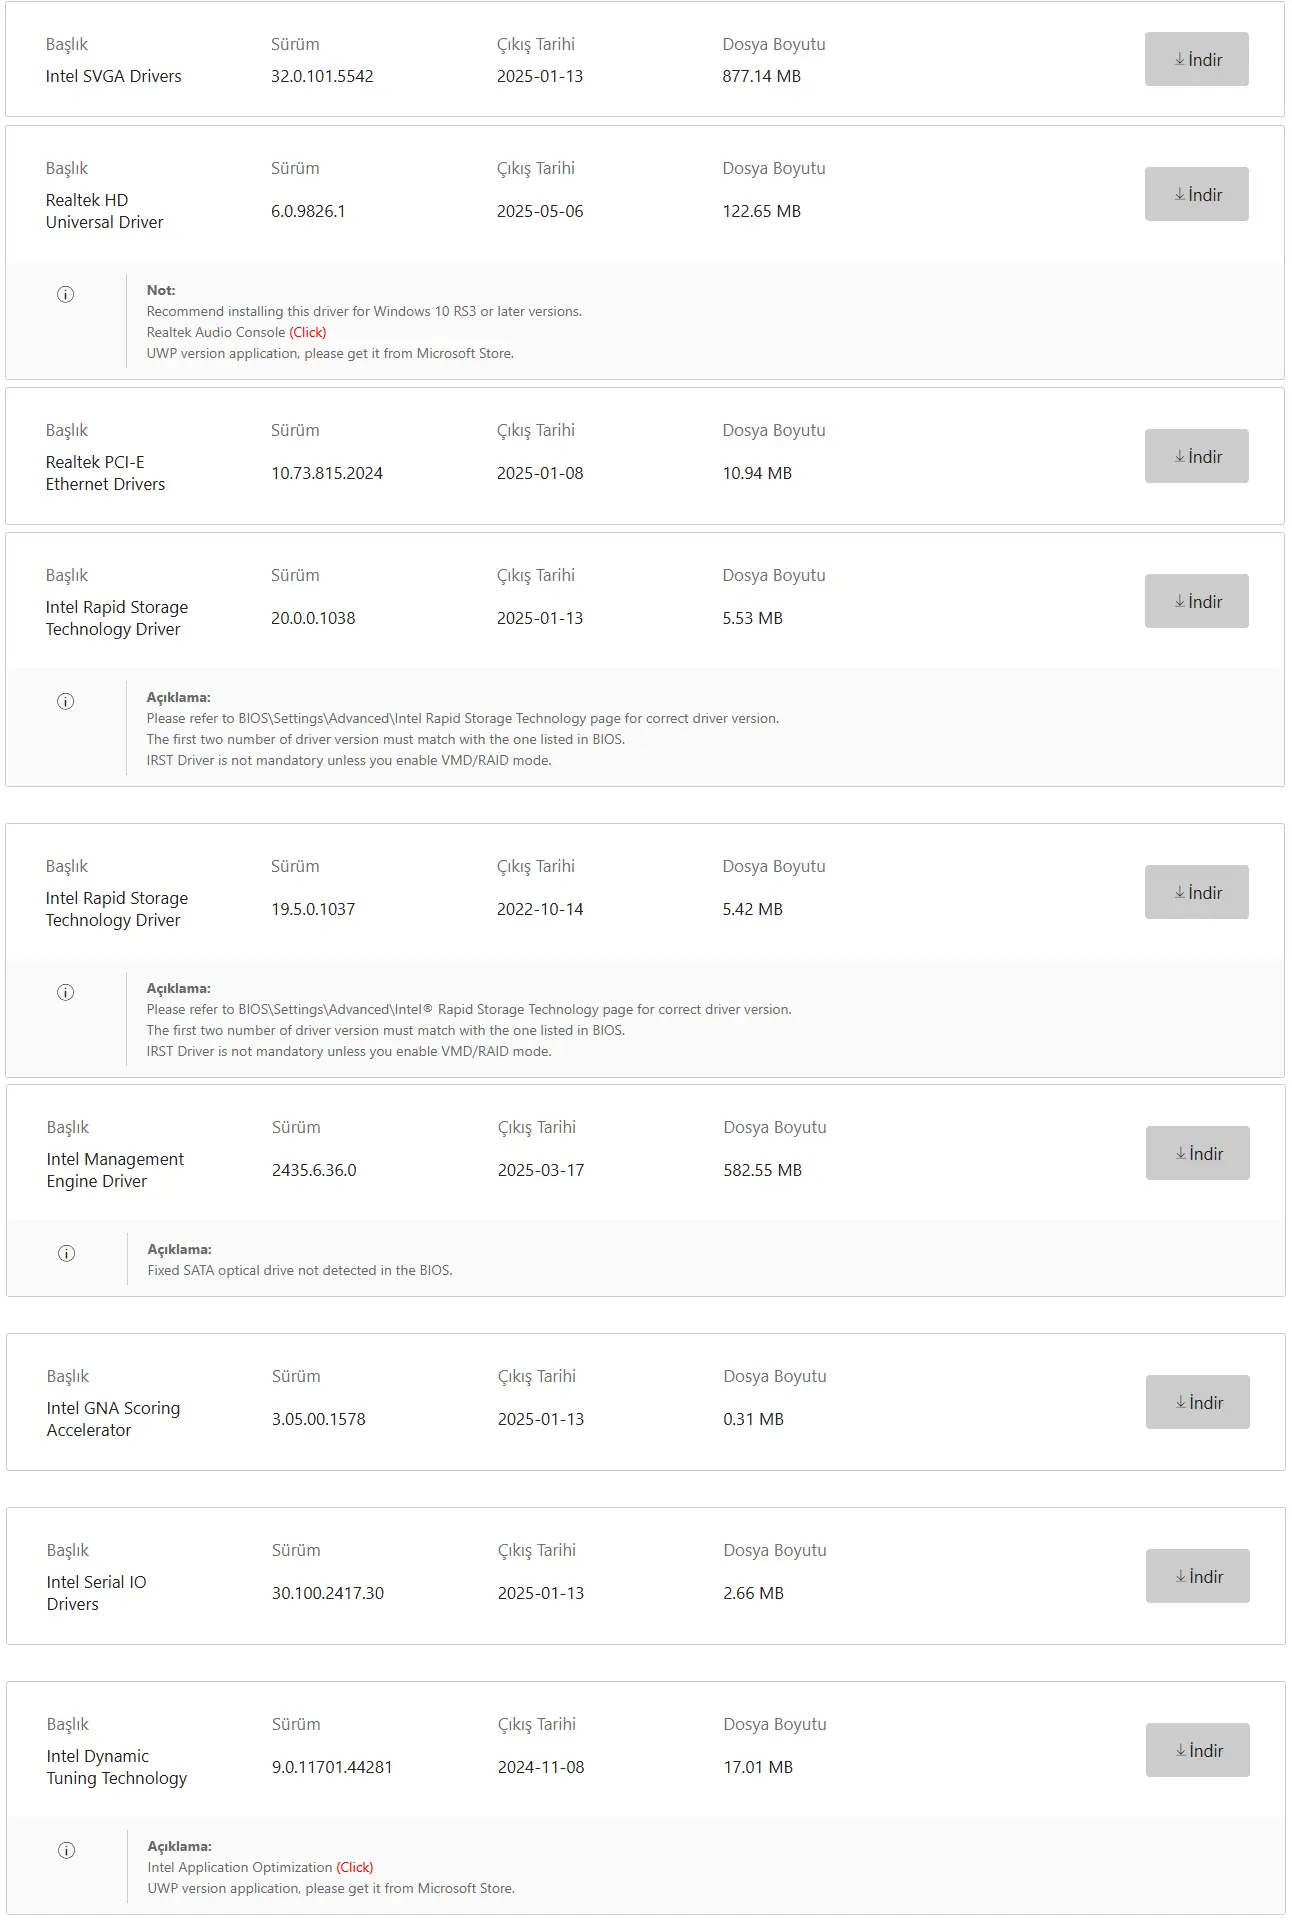The image size is (1292, 1920).
Task: Select Realtek HD Universal Driver title
Action: click(105, 211)
